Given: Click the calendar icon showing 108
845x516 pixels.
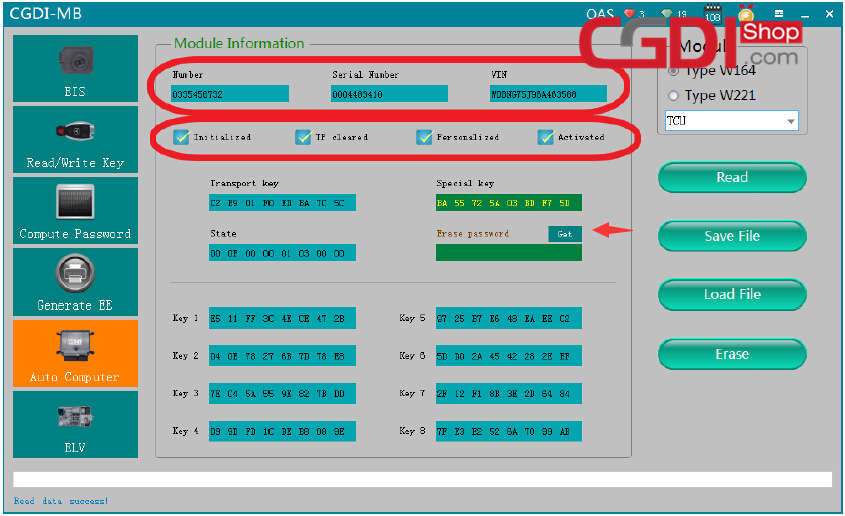Looking at the screenshot, I should (713, 14).
